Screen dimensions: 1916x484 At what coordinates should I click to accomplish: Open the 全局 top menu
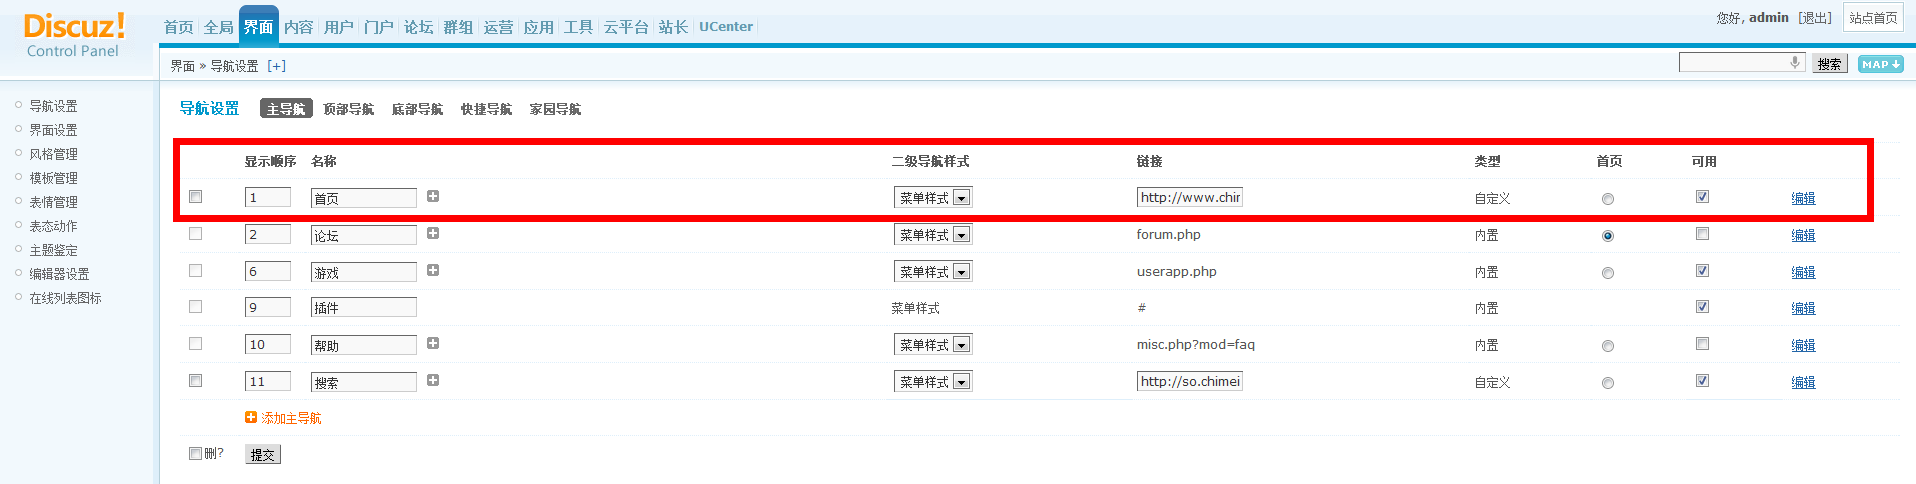(219, 27)
